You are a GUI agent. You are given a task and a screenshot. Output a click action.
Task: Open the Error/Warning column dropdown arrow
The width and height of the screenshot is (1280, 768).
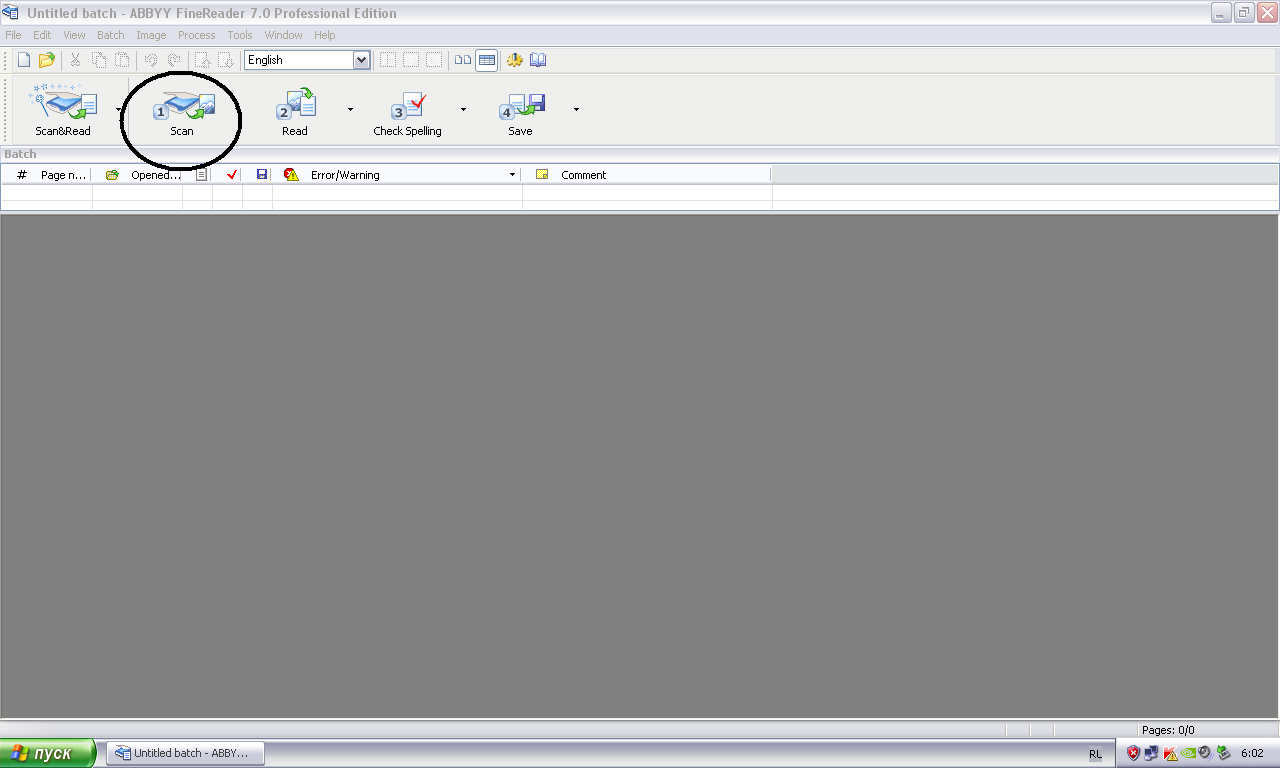512,175
